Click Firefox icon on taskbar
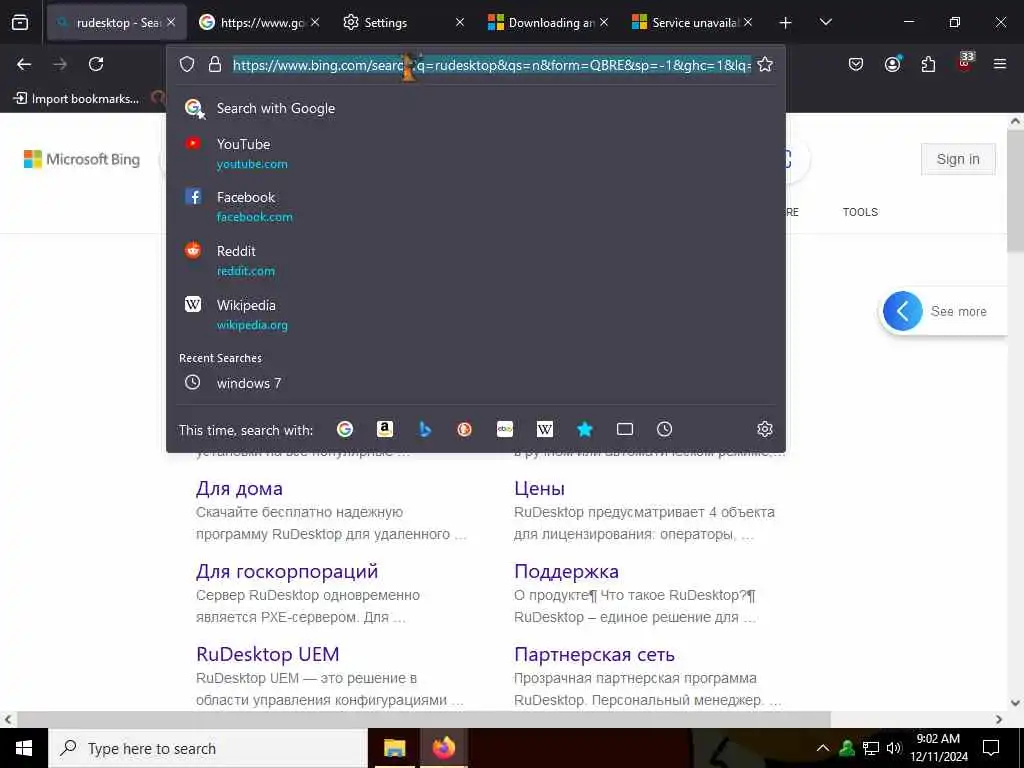Screen dimensions: 1024x768 [444, 748]
